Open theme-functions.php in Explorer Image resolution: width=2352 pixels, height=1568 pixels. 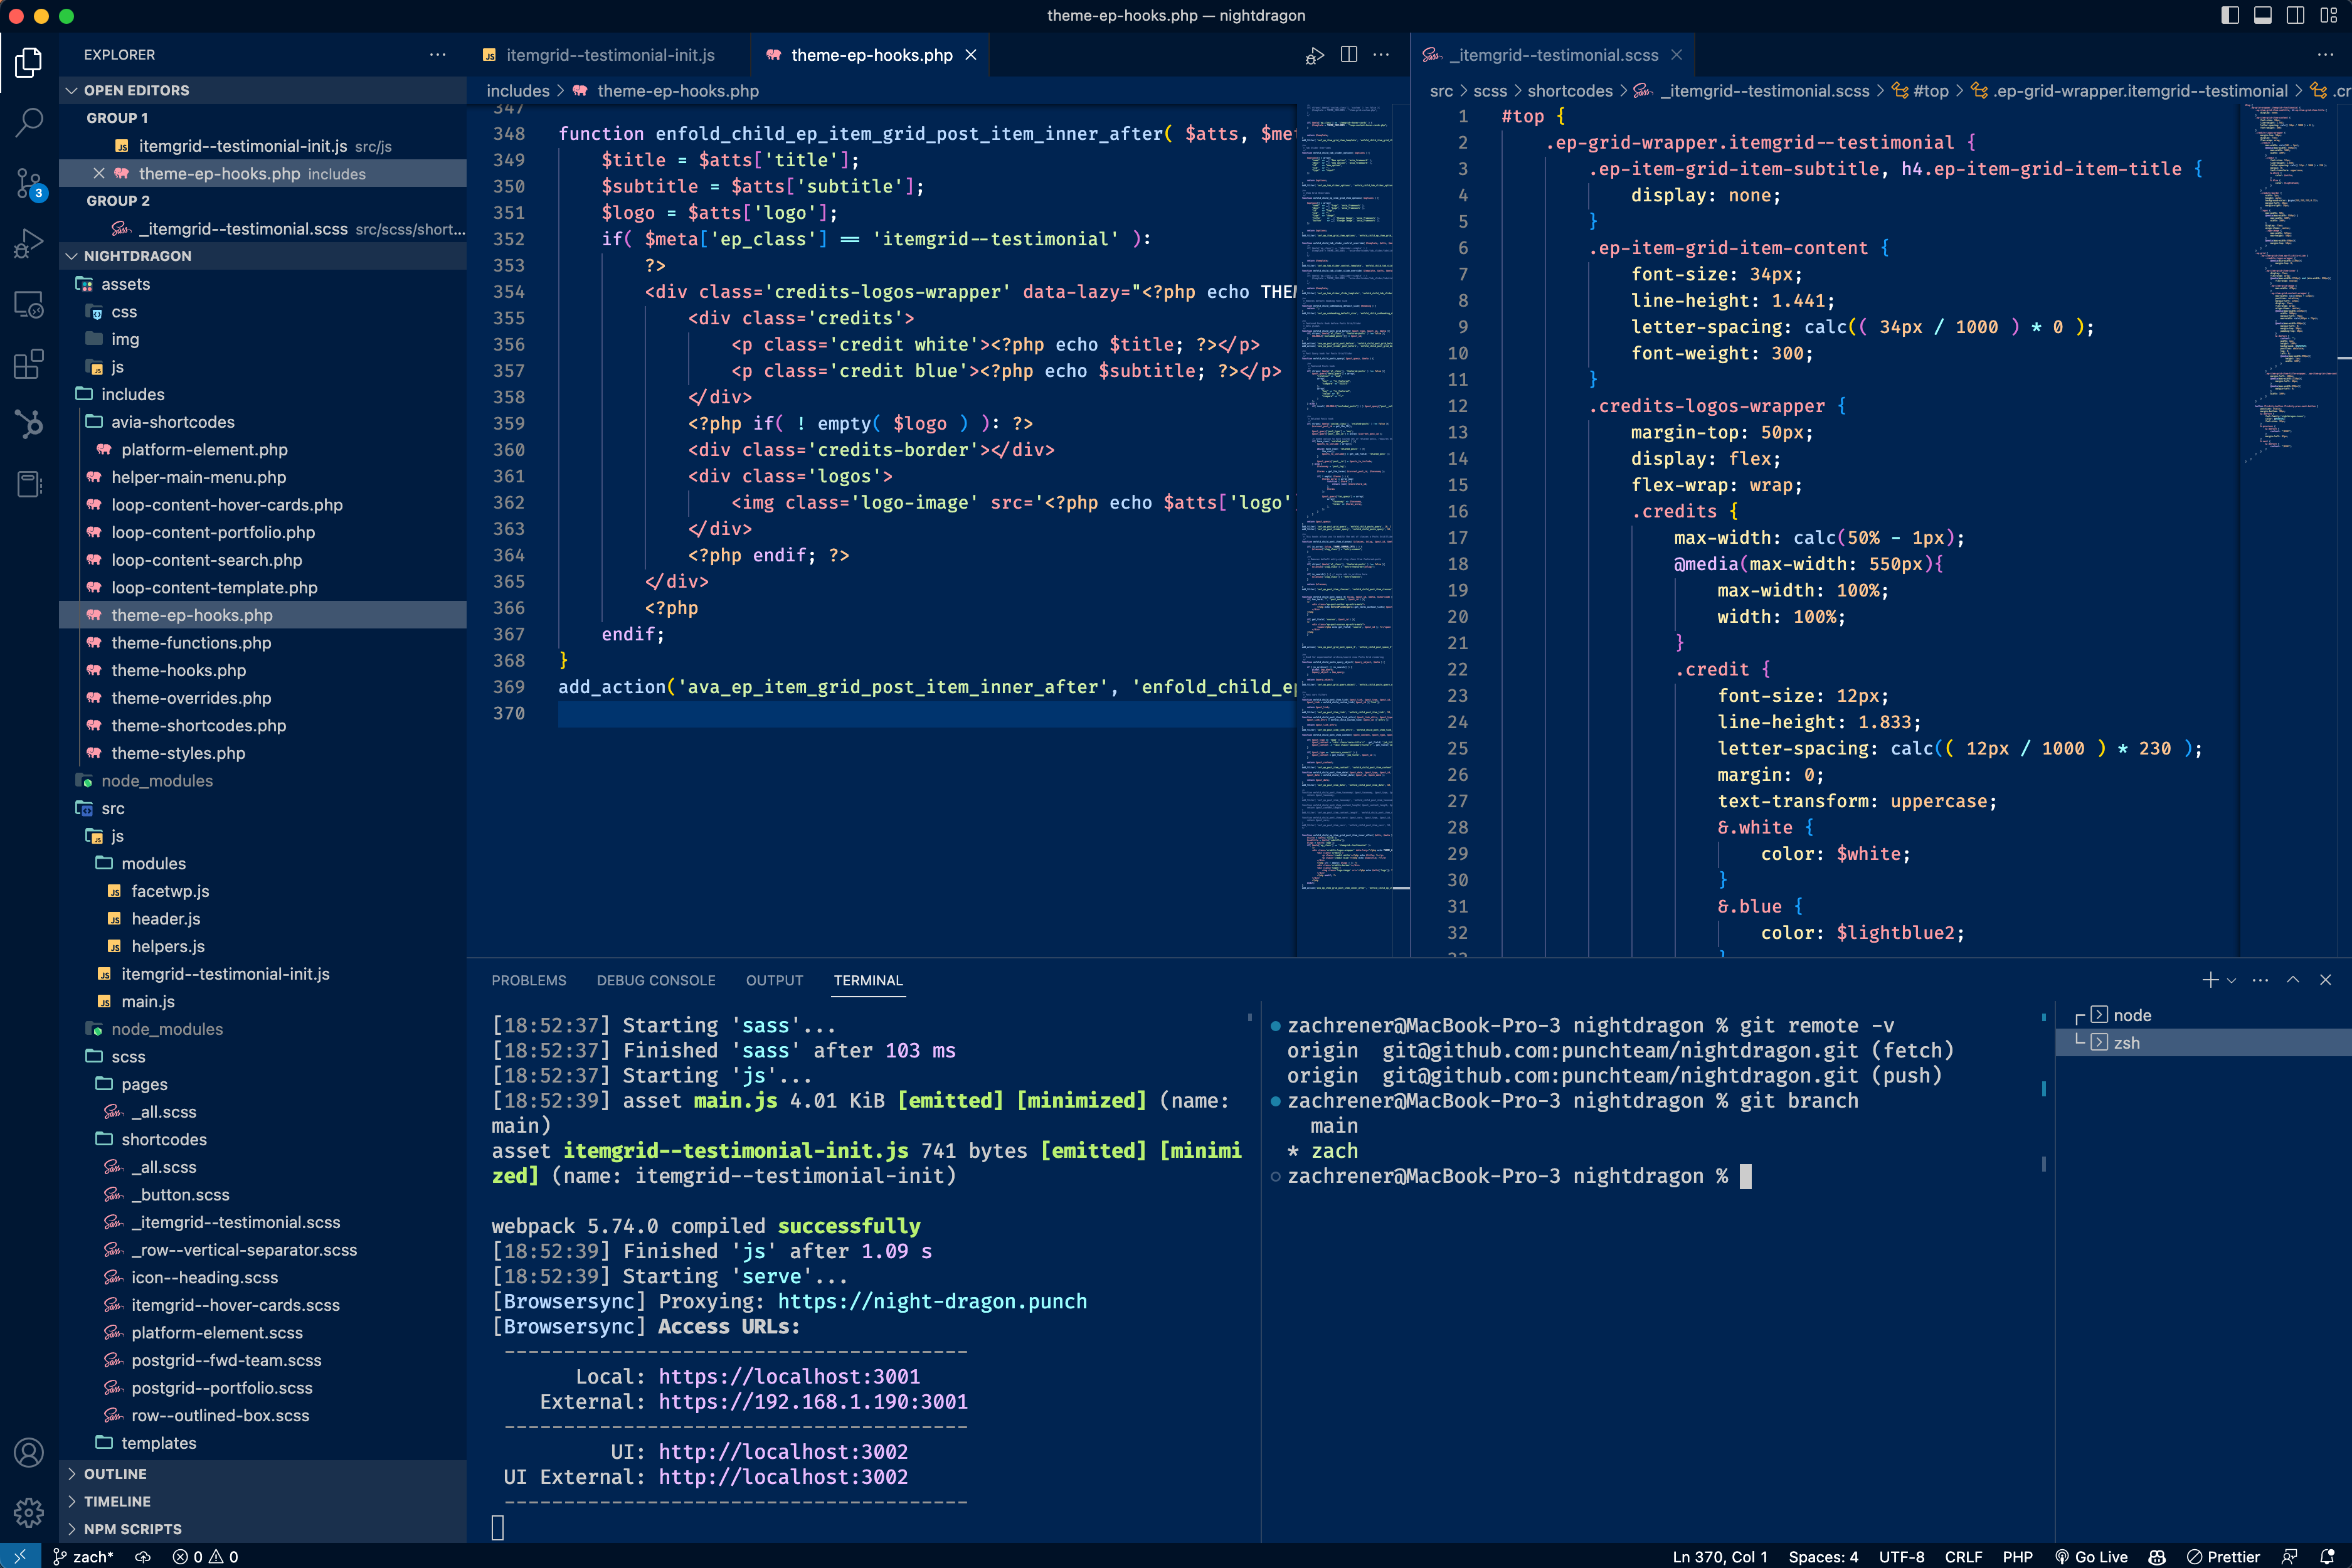coord(263,643)
